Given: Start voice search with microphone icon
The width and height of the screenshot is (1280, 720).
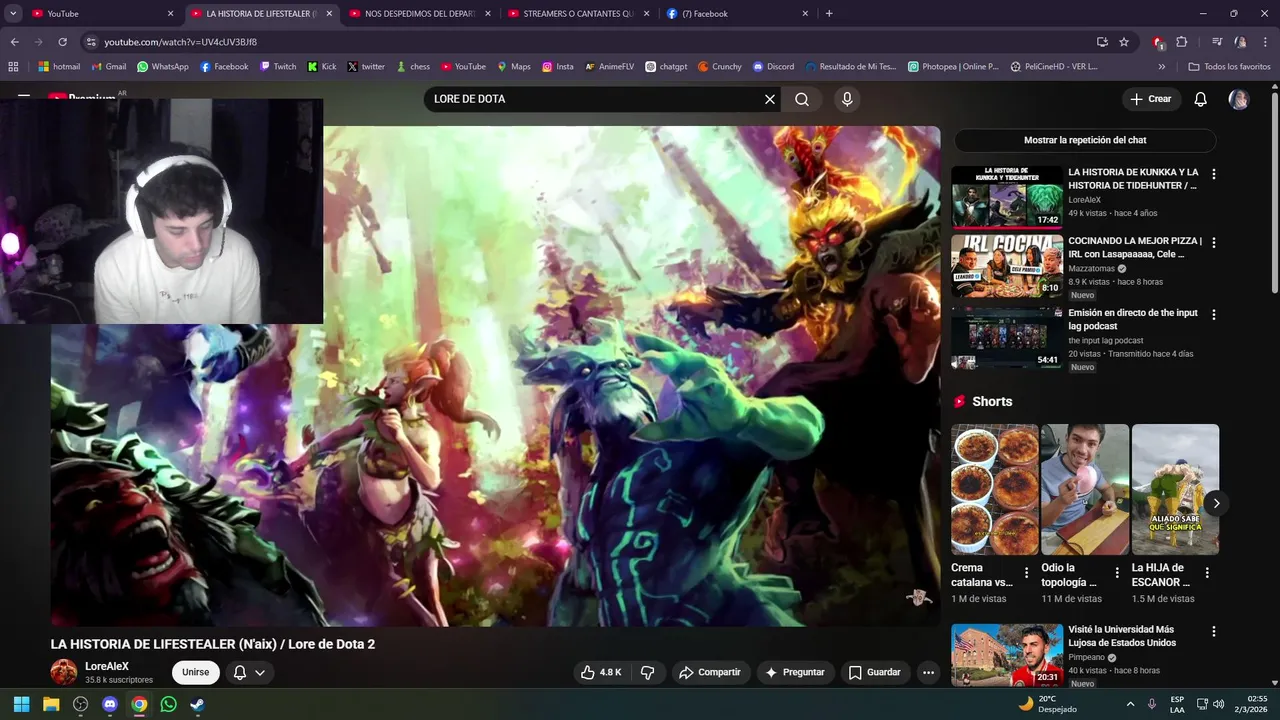Looking at the screenshot, I should 847,99.
